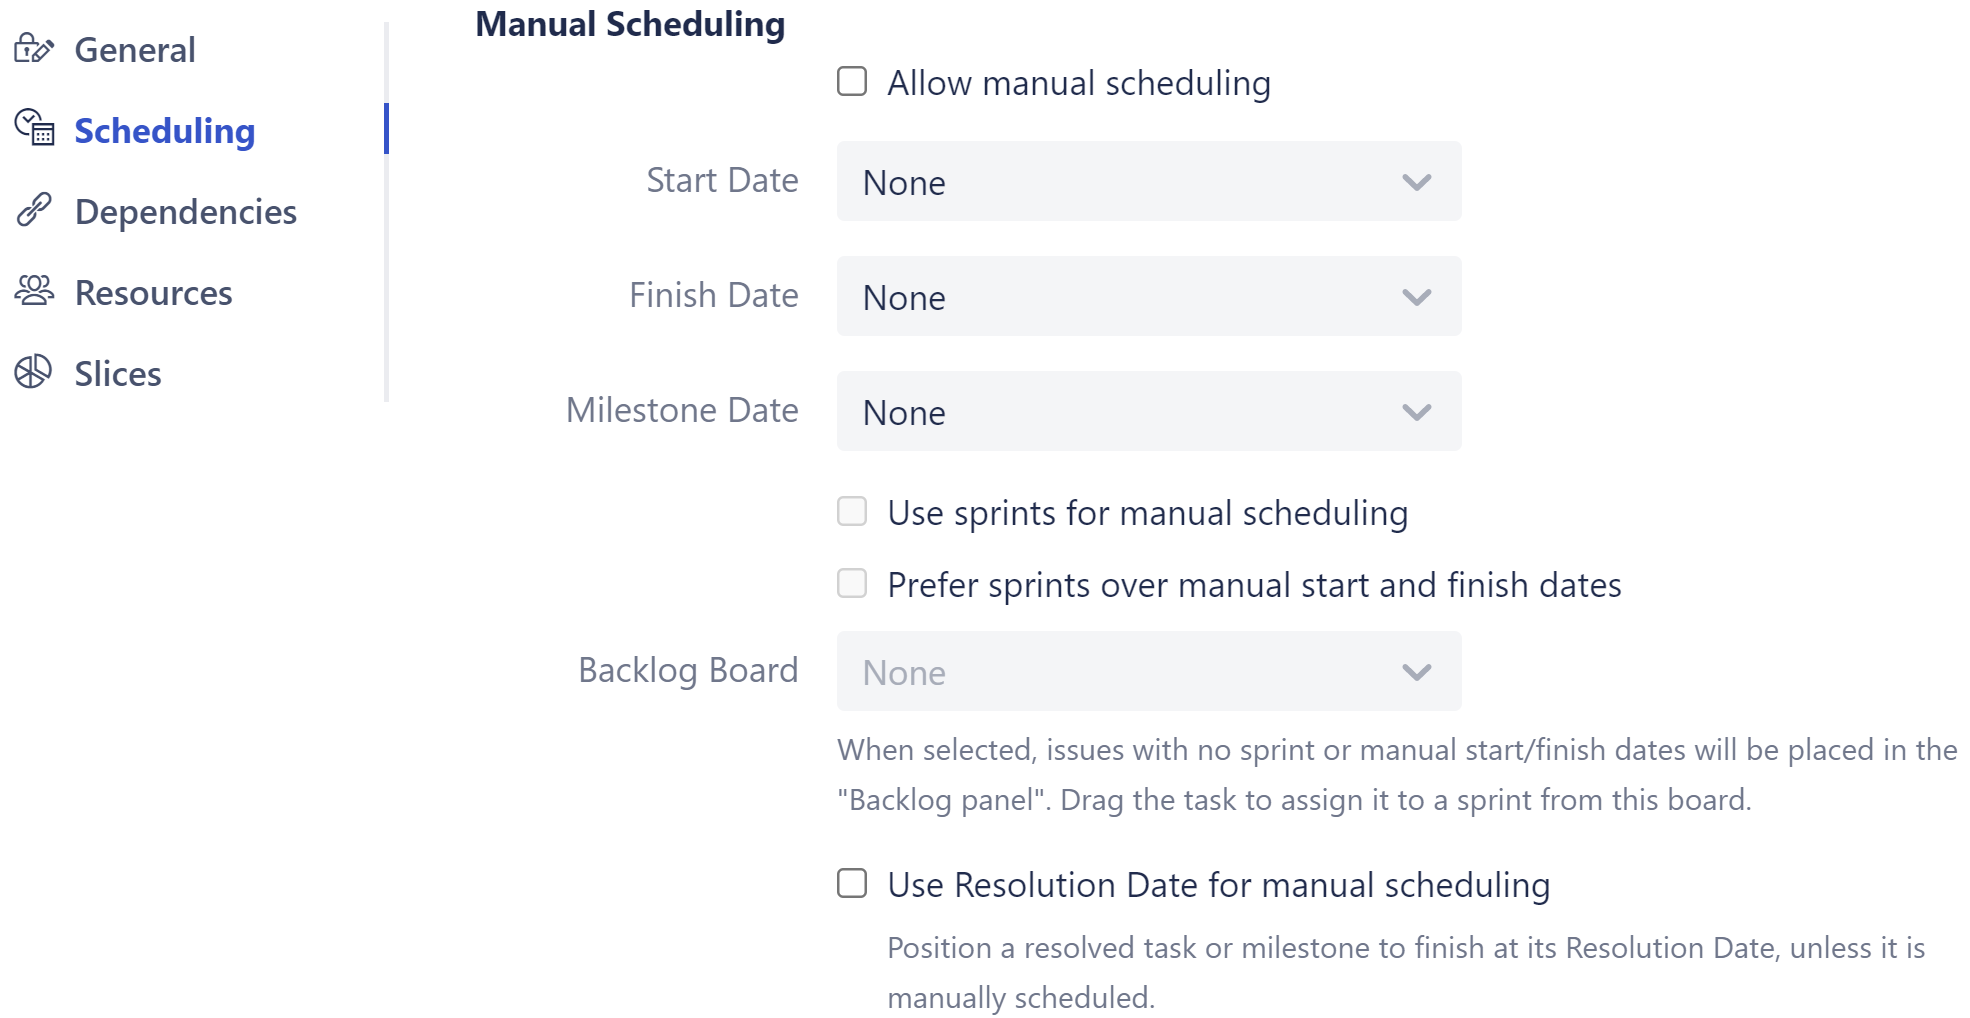This screenshot has width=1970, height=1018.
Task: Click the General settings pencil icon
Action: (x=33, y=49)
